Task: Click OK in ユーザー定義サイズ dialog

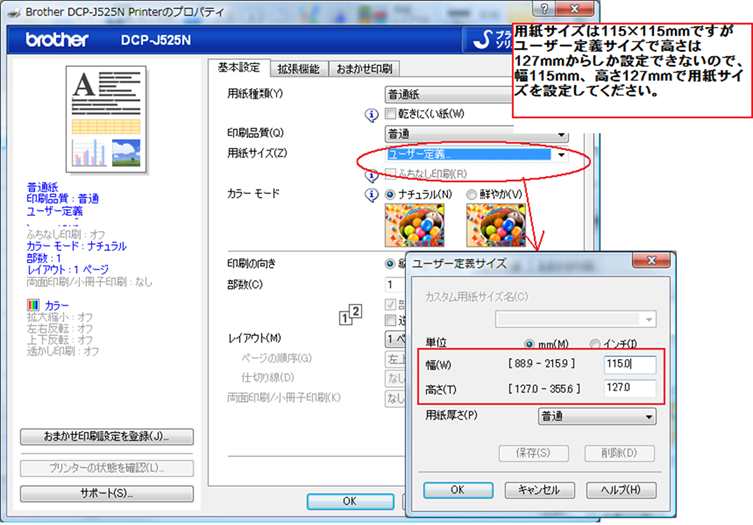Action: 458,490
